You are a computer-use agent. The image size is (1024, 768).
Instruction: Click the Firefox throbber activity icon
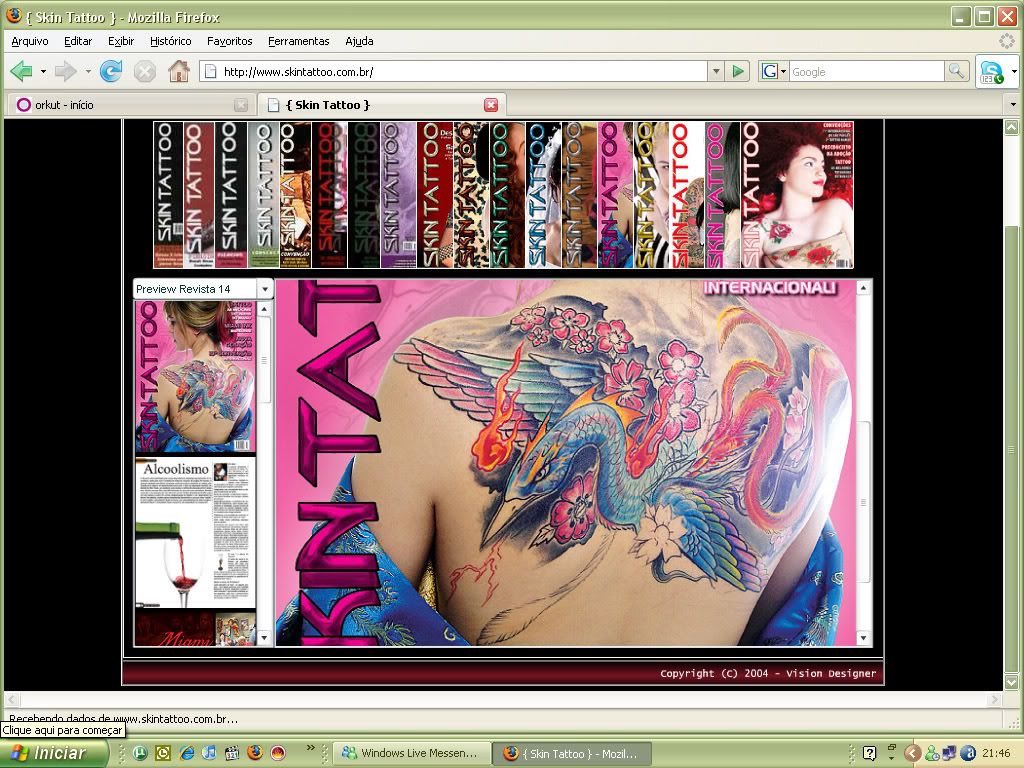coord(1006,41)
